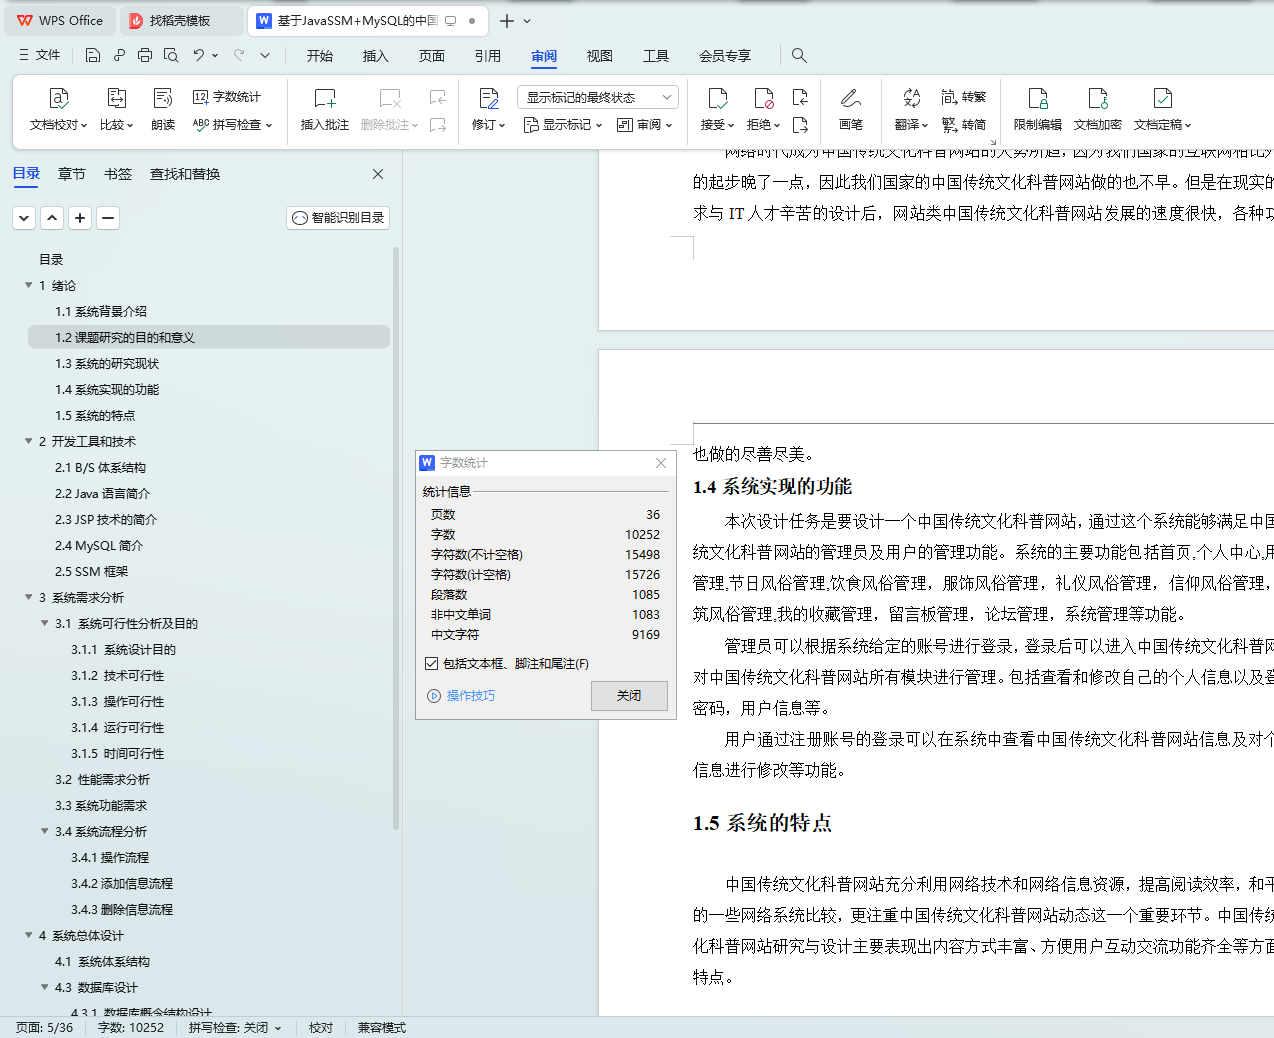
Task: Click the 操作技巧 link in dialog
Action: click(x=470, y=696)
